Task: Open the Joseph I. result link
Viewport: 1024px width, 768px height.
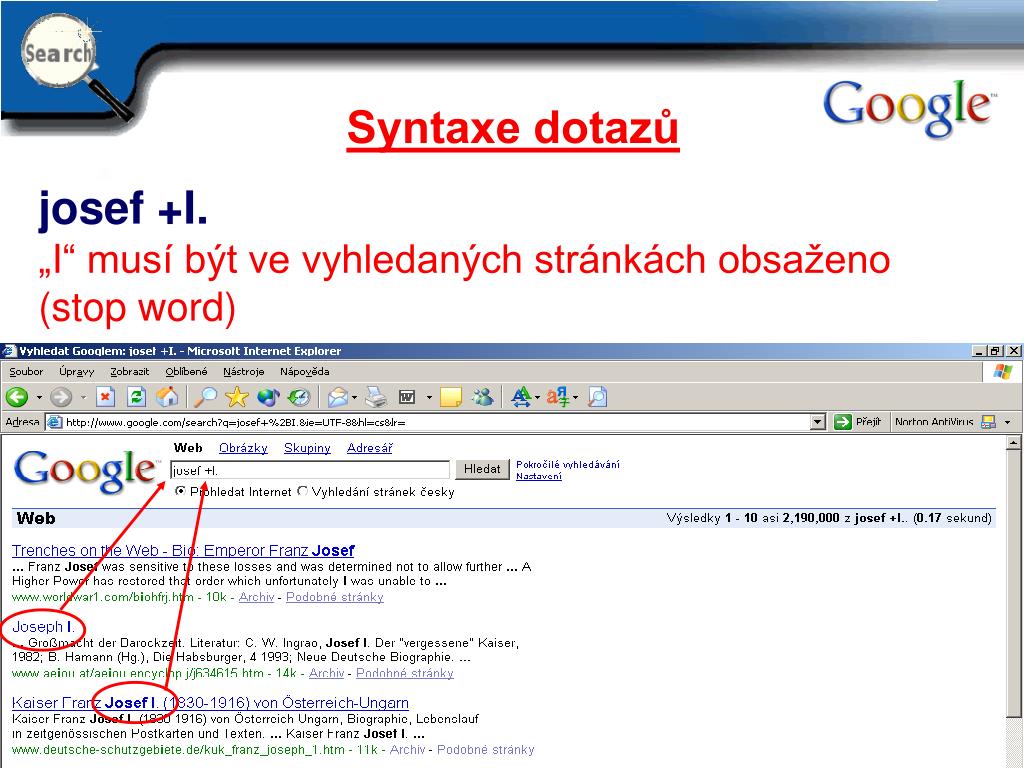Action: pos(43,627)
